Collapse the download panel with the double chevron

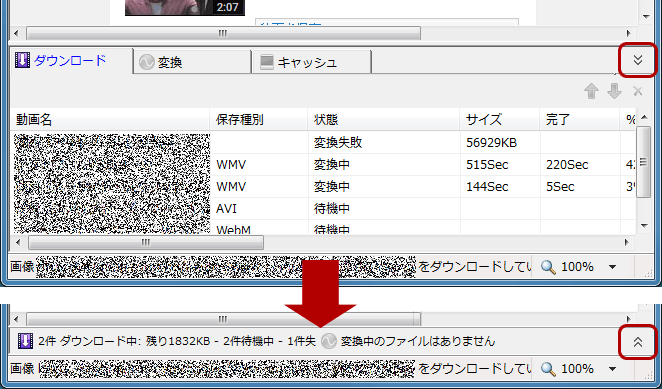(x=638, y=60)
